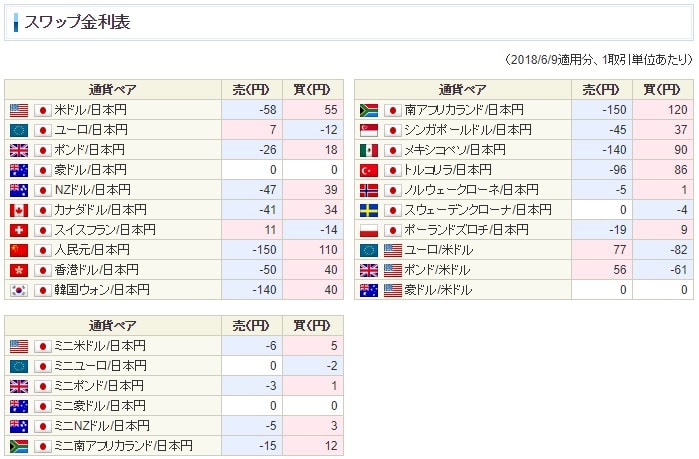699x459 pixels.
Task: Click the Japan flag in 米ドル/日本円 row
Action: point(43,110)
